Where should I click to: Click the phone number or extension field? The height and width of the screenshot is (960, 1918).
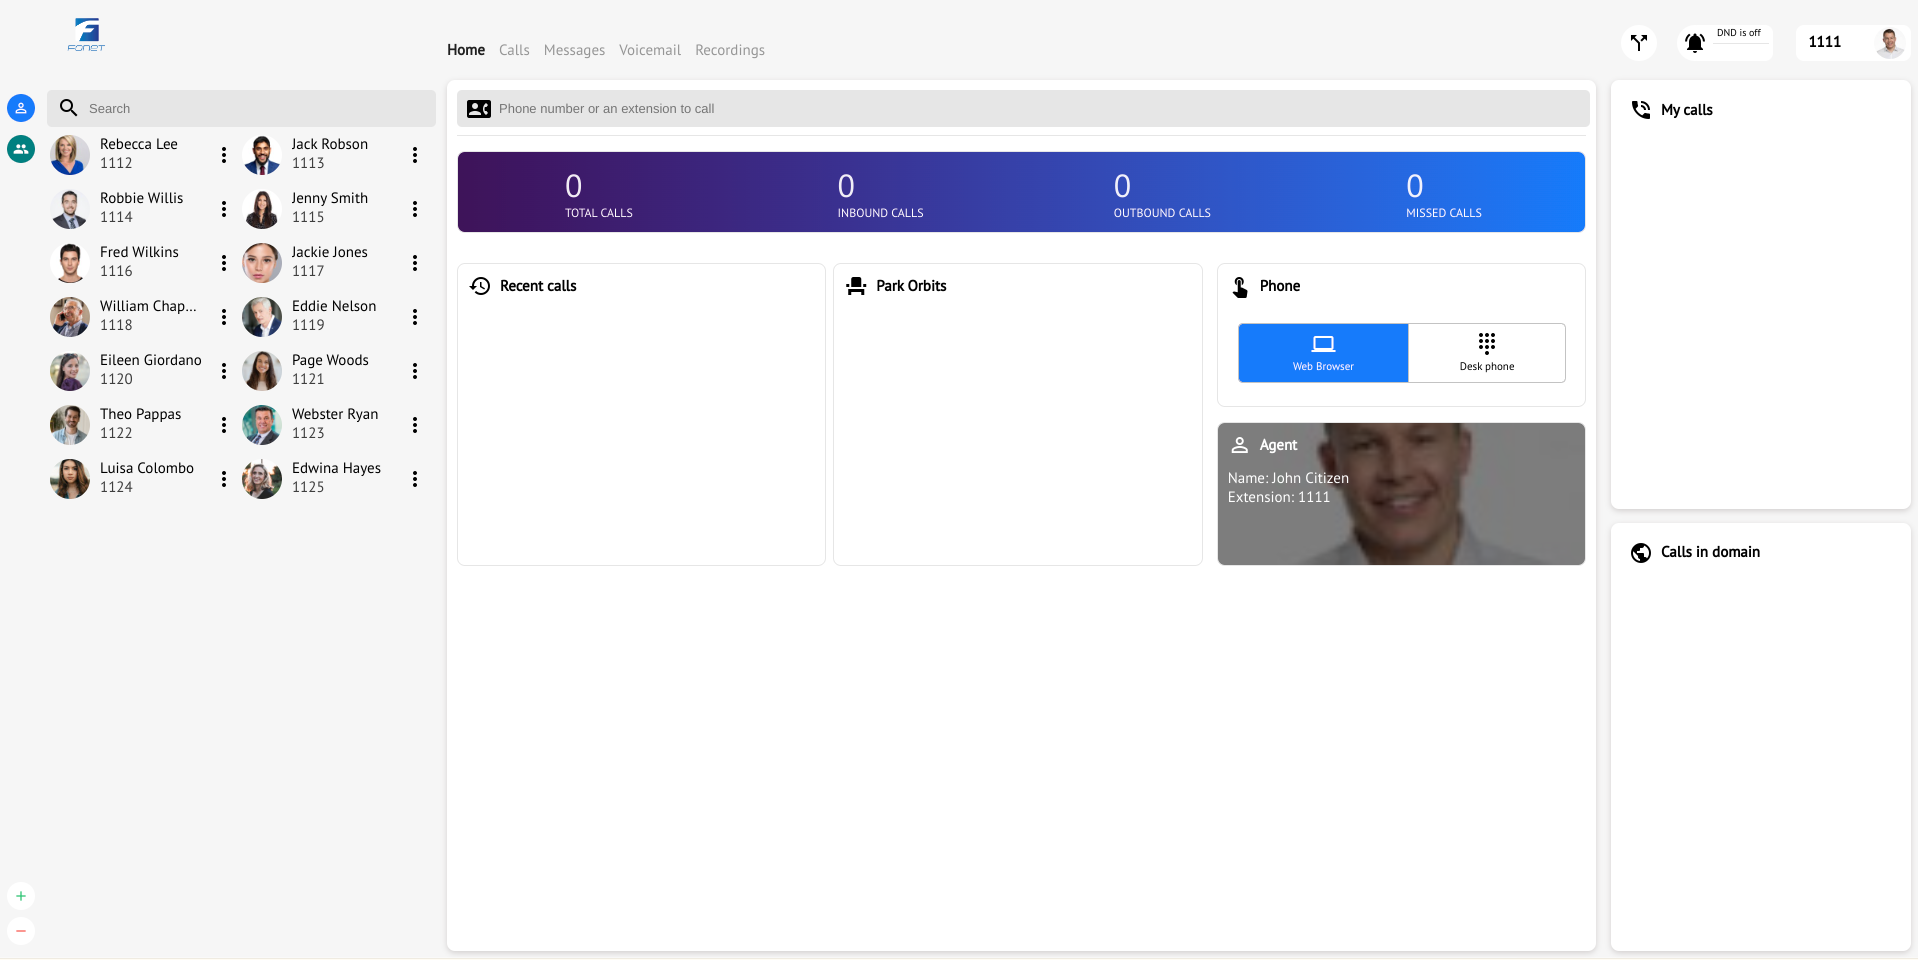pyautogui.click(x=1023, y=109)
